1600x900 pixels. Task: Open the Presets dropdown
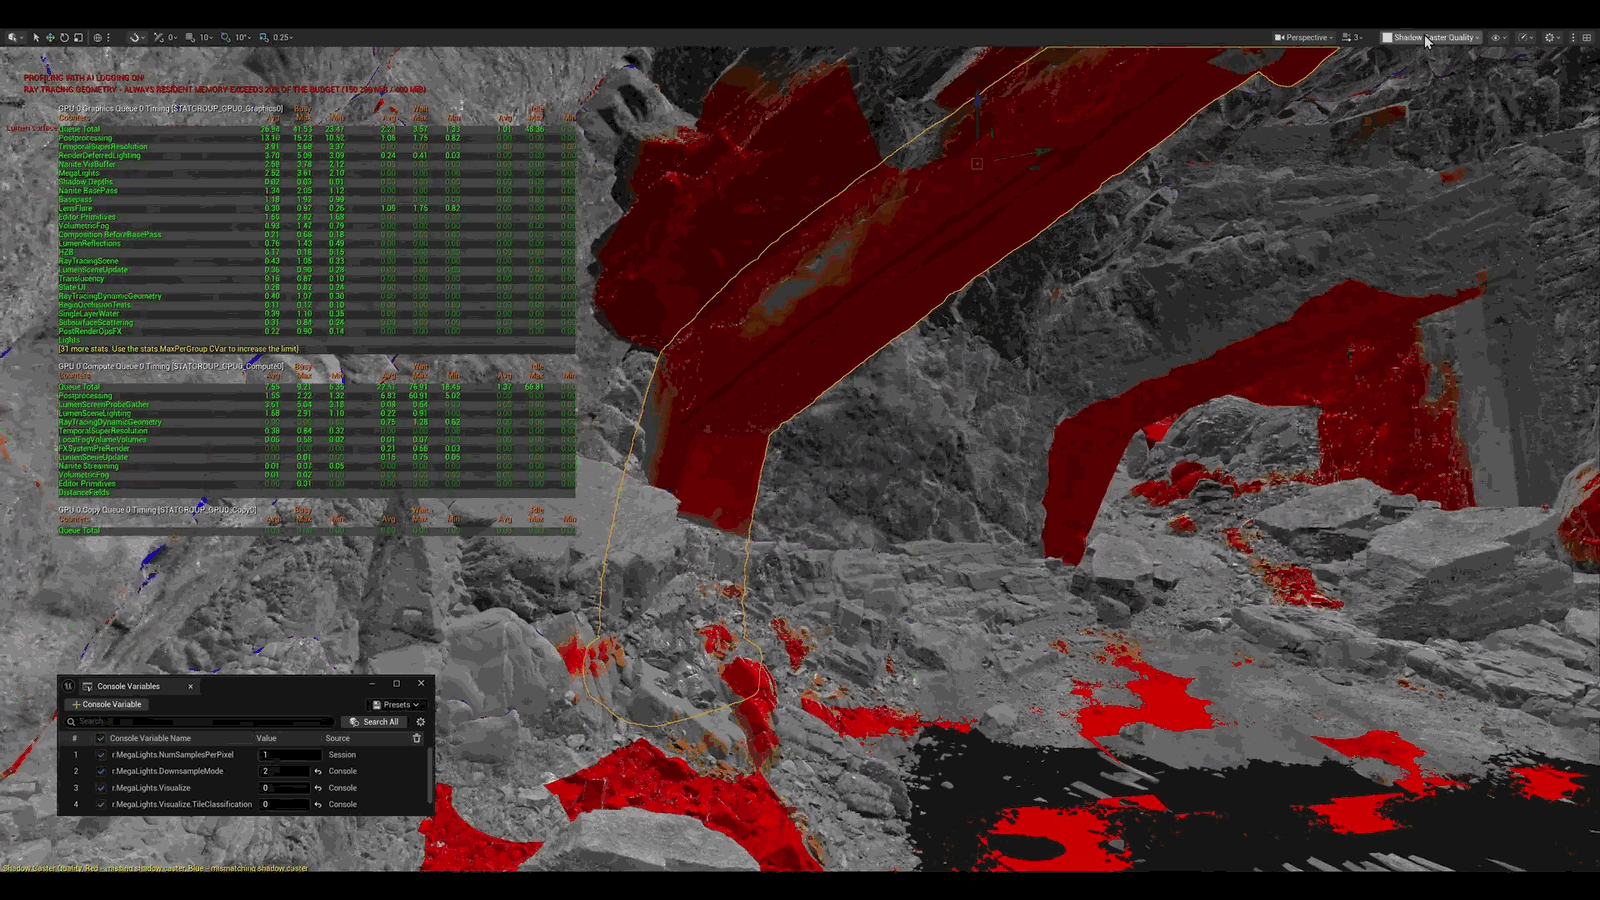click(x=396, y=705)
